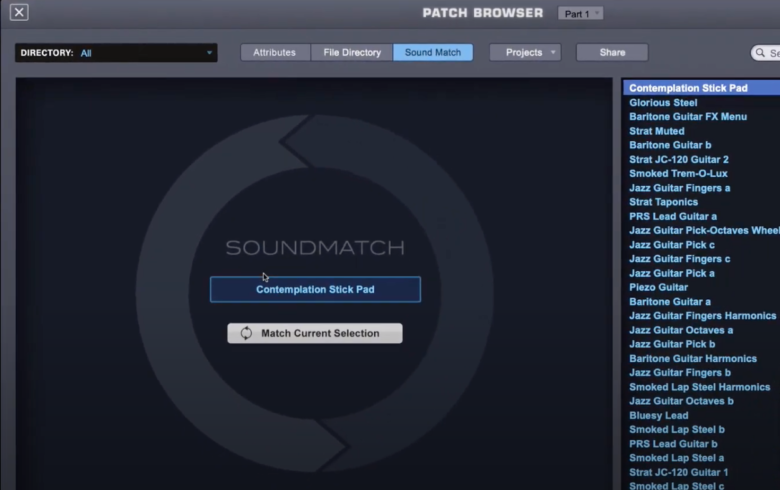
Task: Click the Share button
Action: pyautogui.click(x=612, y=52)
